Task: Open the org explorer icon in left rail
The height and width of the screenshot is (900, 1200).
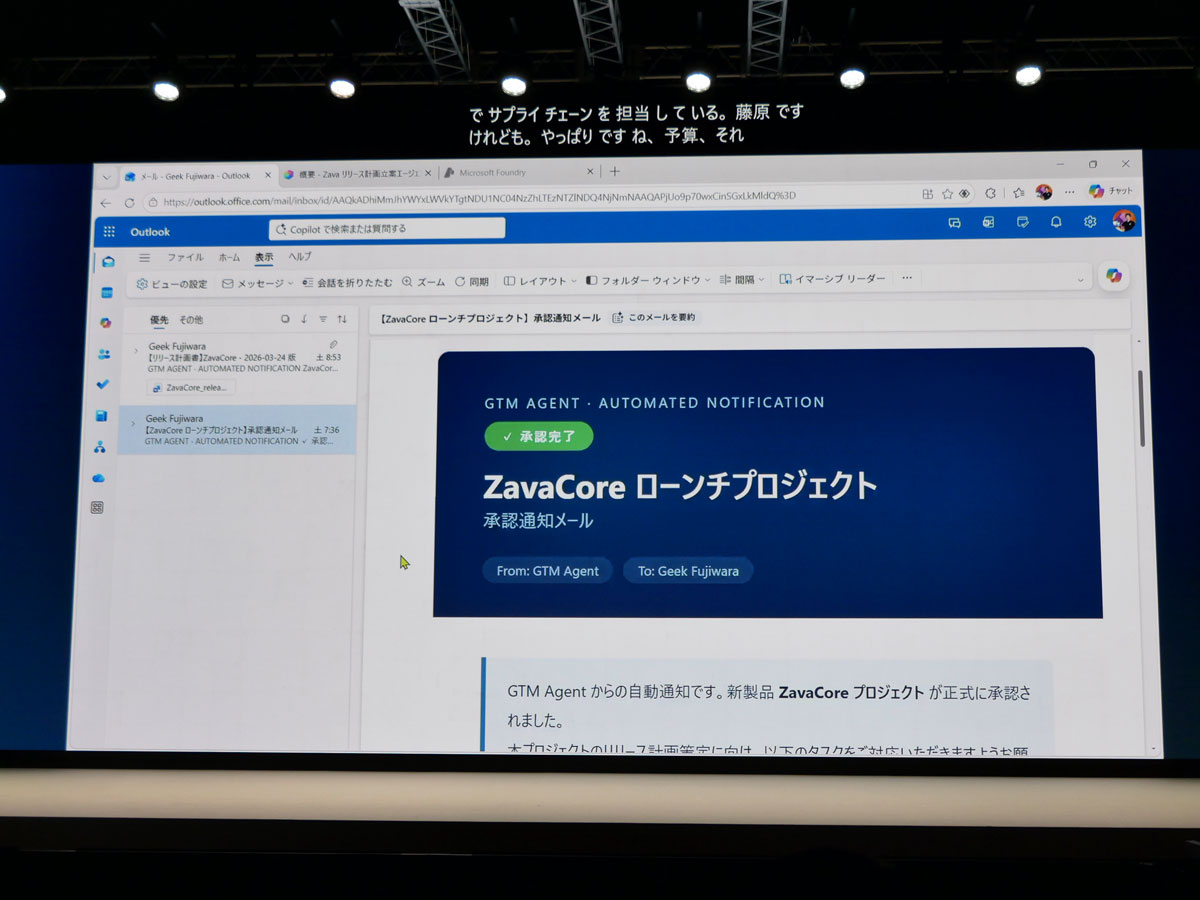Action: pyautogui.click(x=99, y=446)
